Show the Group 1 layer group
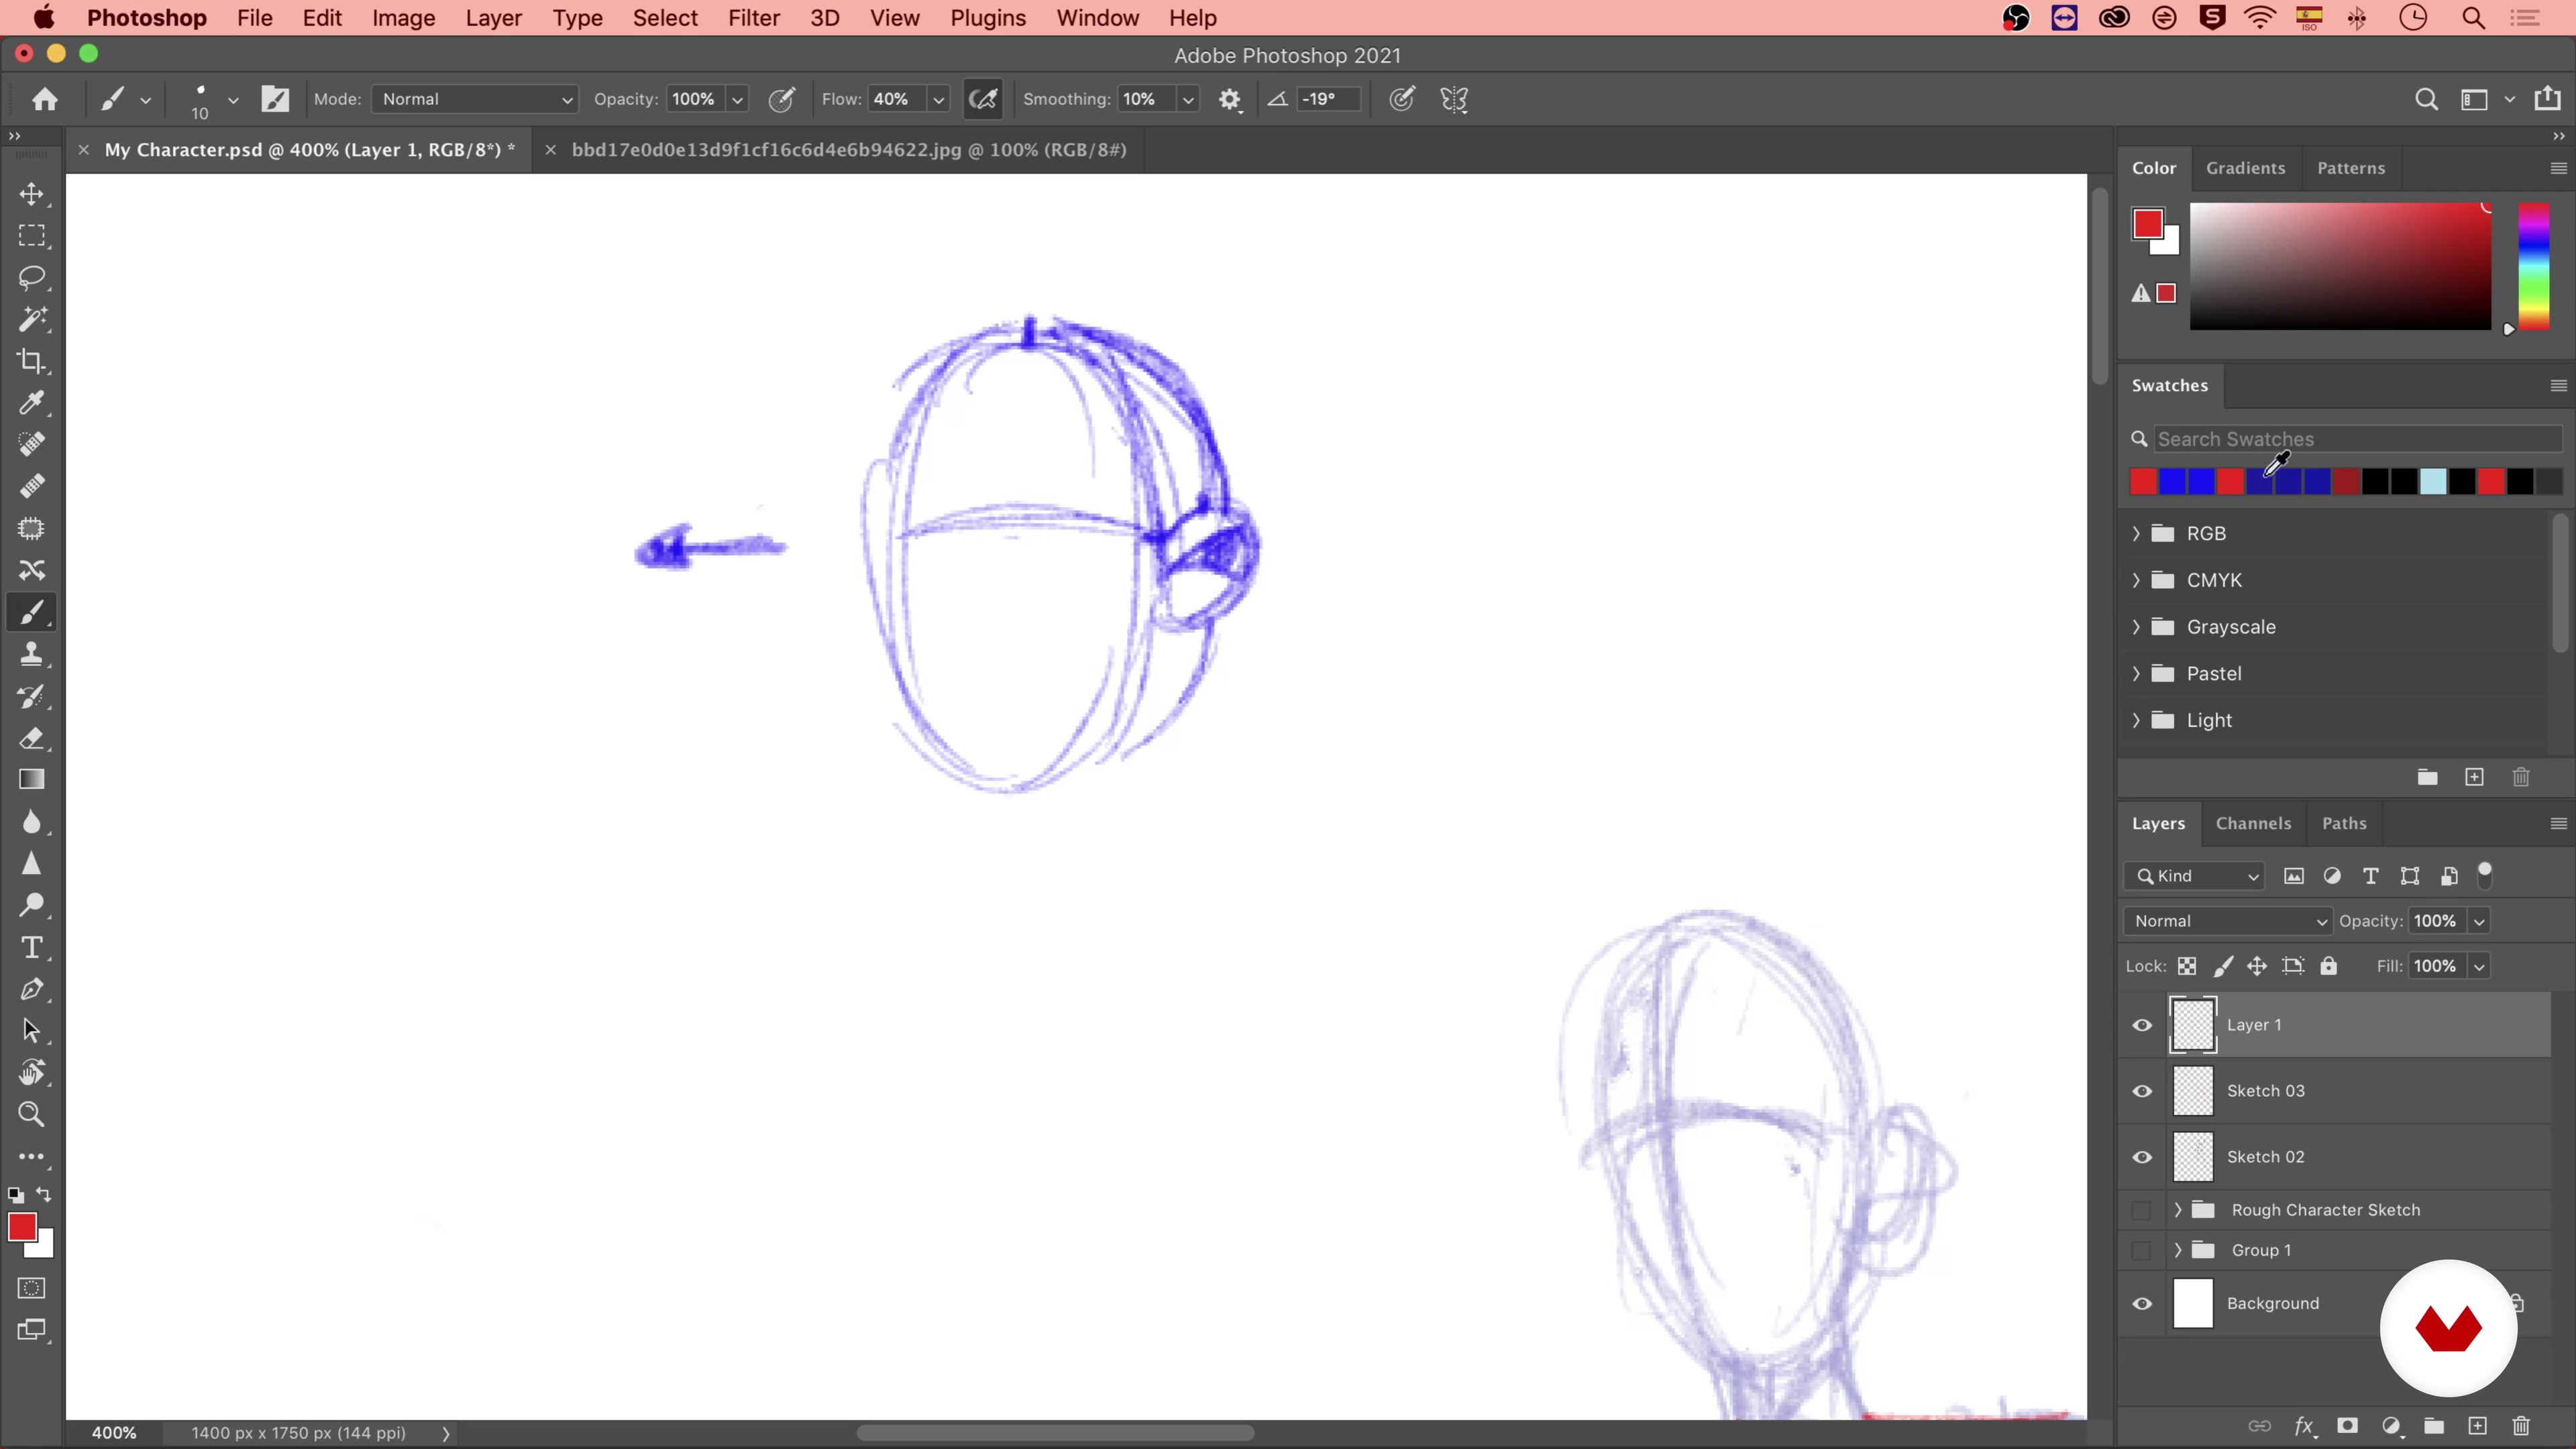The width and height of the screenshot is (2576, 1449). tap(2141, 1250)
